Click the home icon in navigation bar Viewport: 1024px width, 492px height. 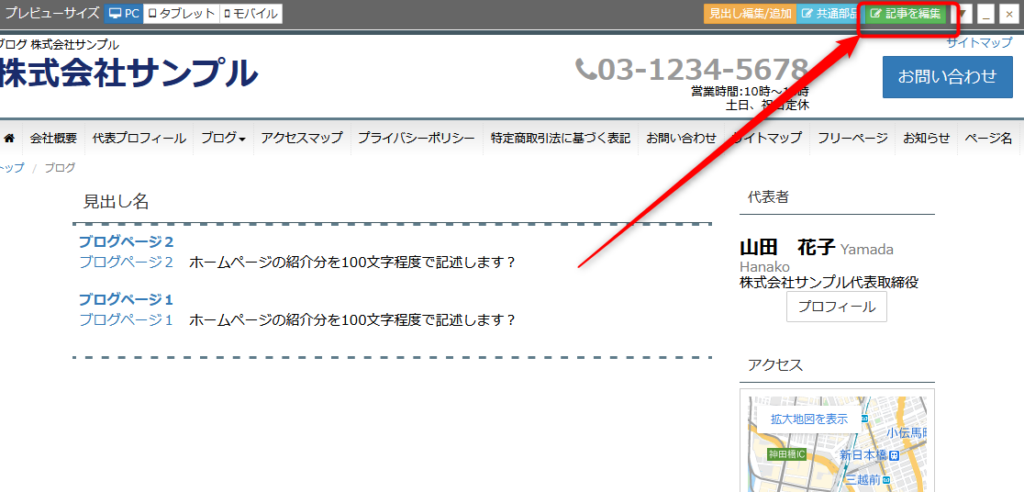pyautogui.click(x=10, y=138)
